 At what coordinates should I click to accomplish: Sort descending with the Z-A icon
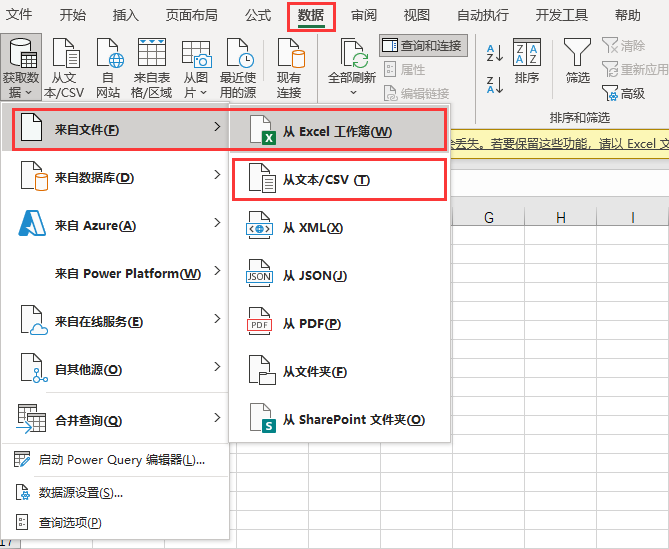495,84
